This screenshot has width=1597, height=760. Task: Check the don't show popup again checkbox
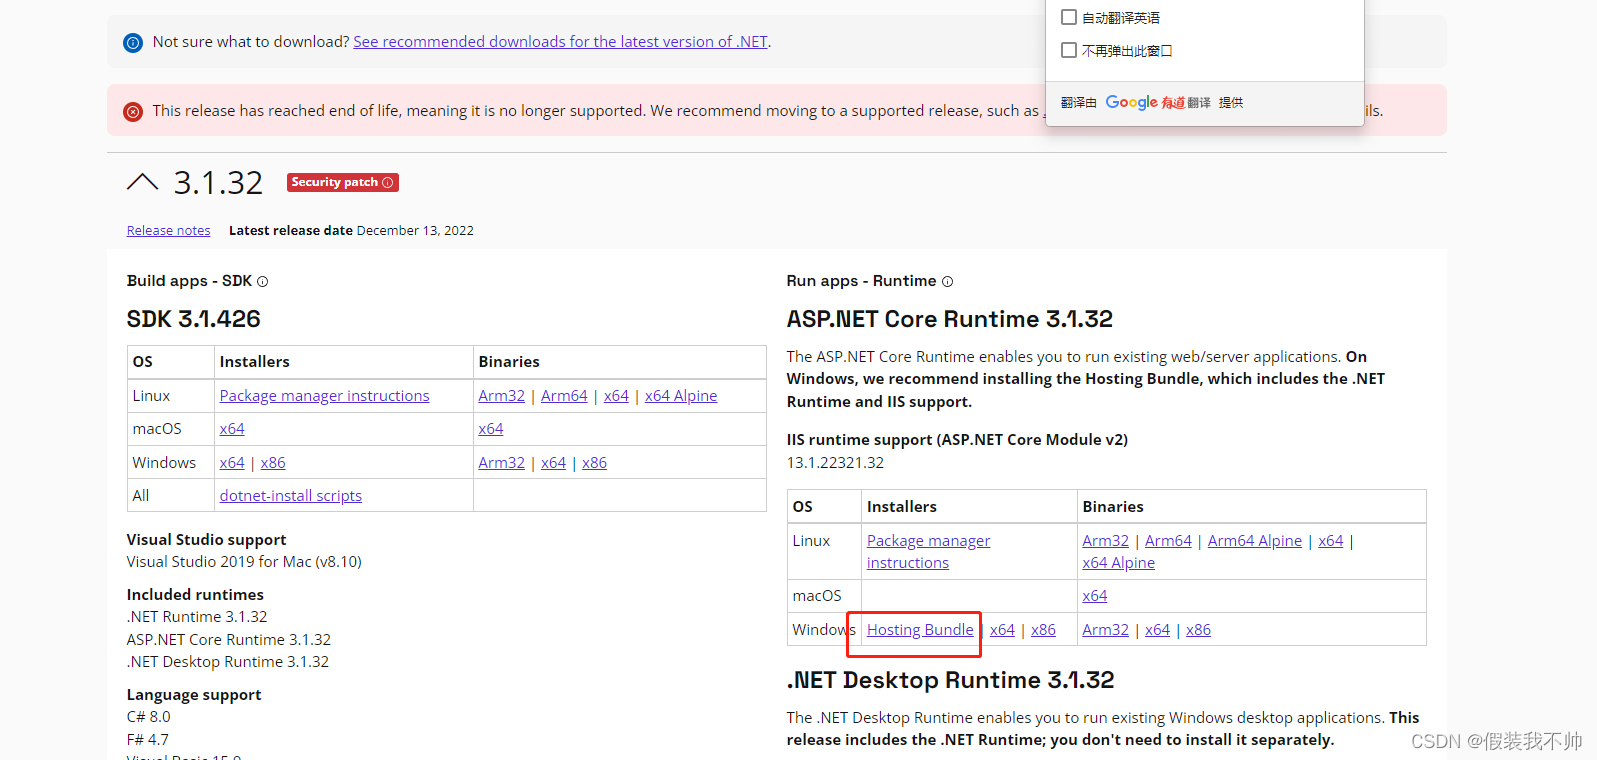click(x=1069, y=50)
